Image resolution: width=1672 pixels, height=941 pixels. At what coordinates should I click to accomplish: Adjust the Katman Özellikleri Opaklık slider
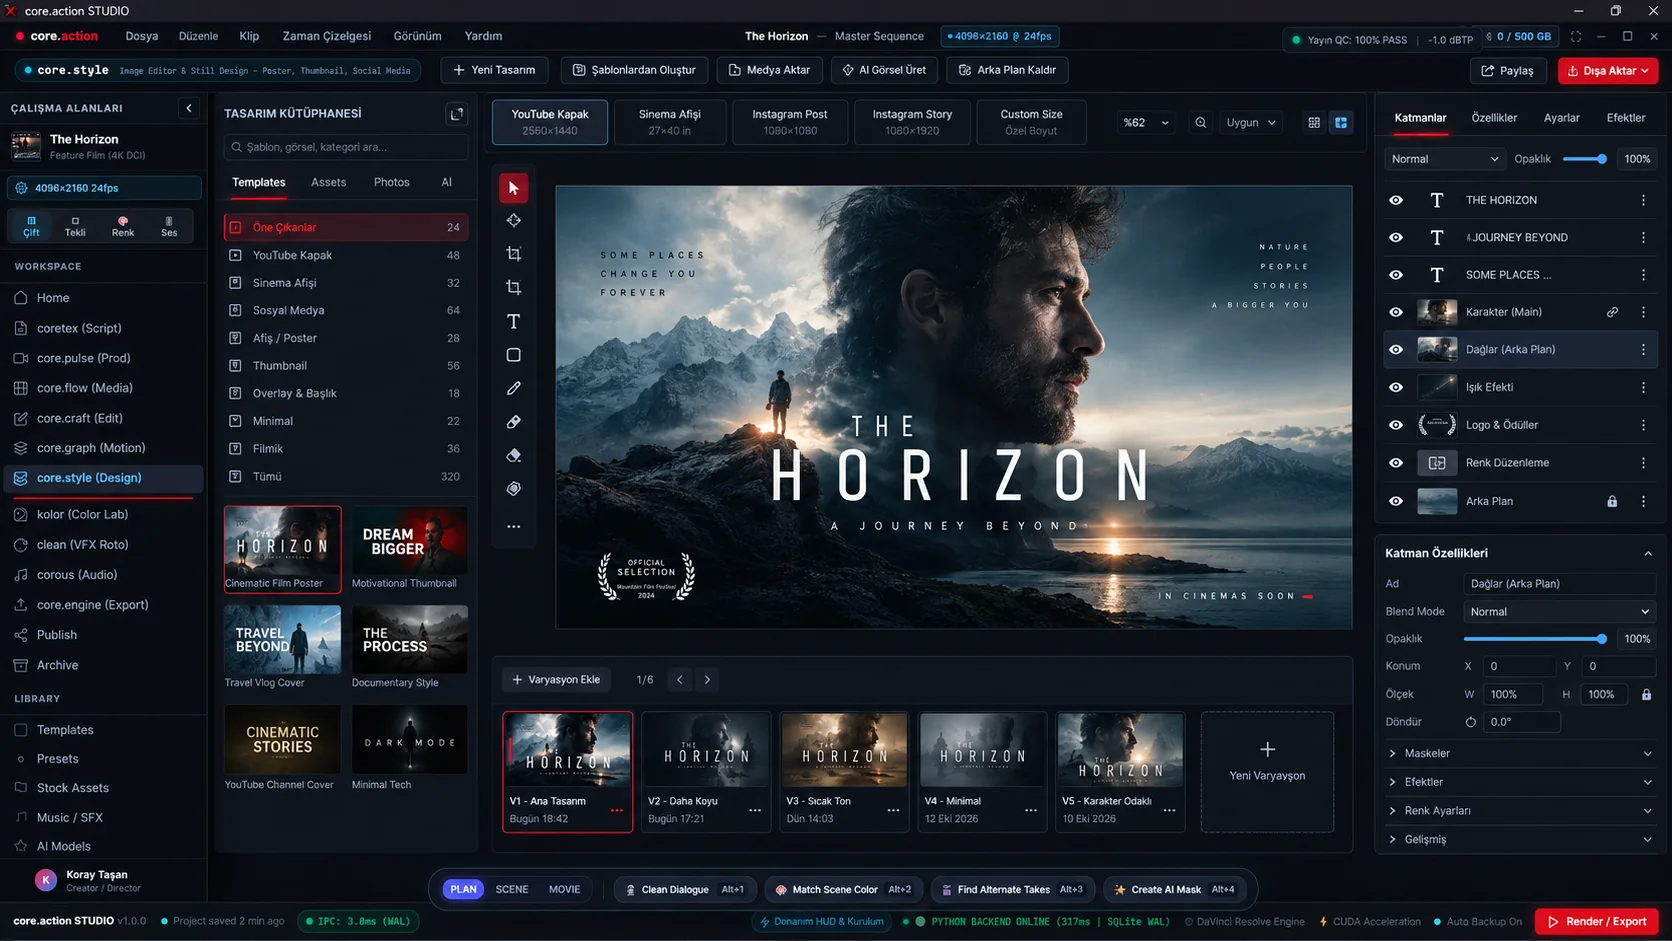(1535, 639)
